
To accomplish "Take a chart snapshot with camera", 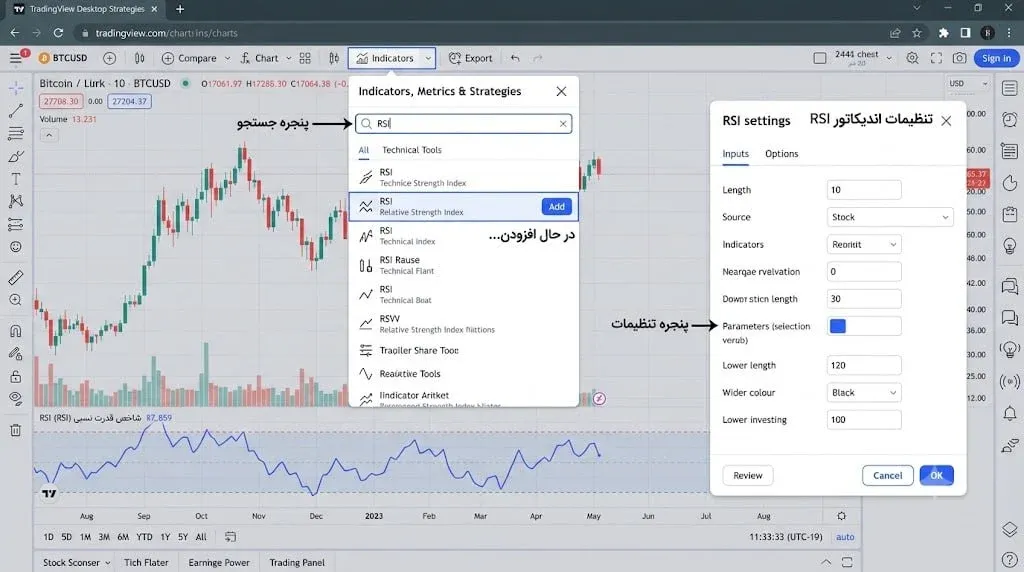I will [959, 58].
